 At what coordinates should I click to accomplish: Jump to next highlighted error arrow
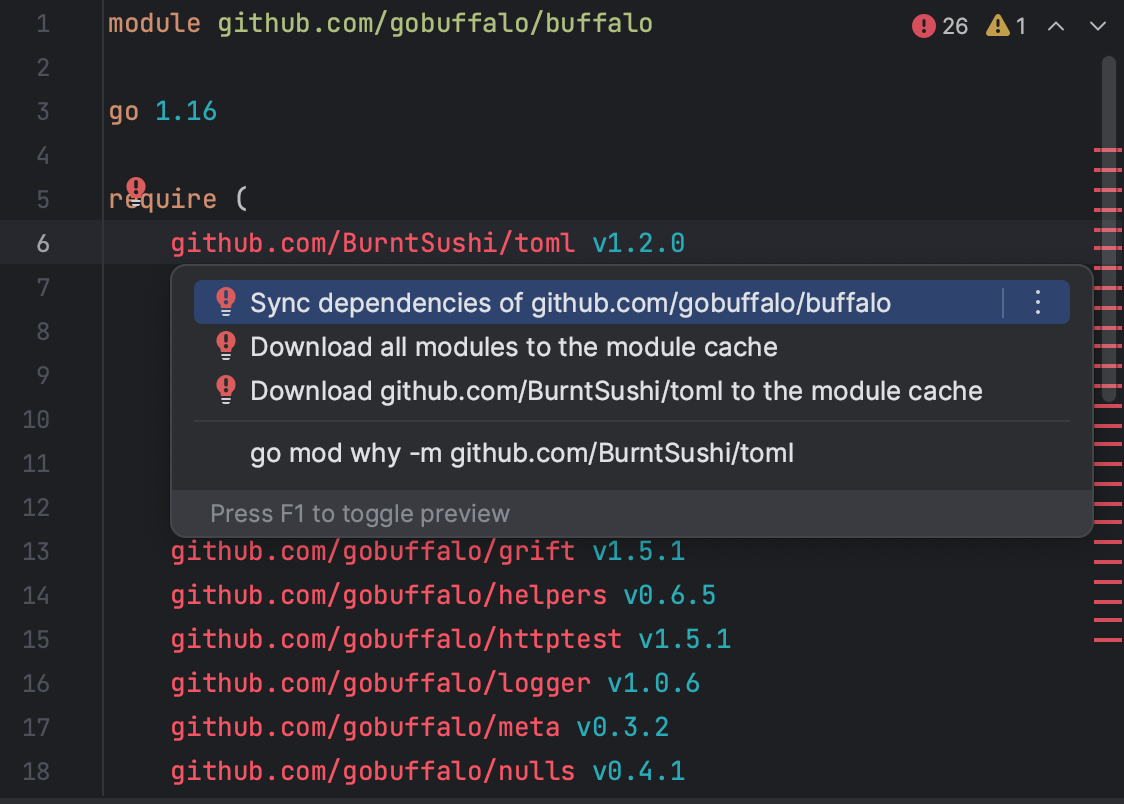point(1097,26)
